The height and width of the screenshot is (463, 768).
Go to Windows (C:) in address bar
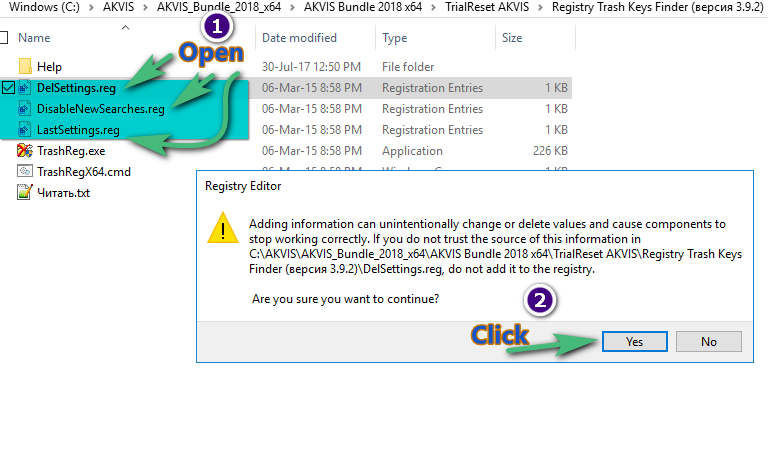click(x=45, y=7)
